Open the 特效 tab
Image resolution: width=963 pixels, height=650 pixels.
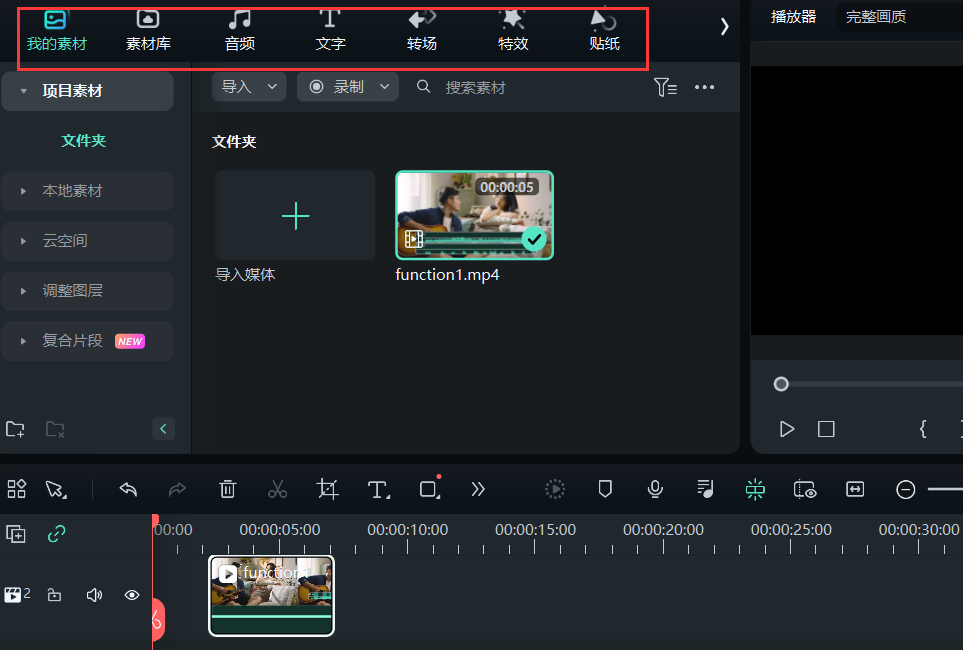point(513,30)
